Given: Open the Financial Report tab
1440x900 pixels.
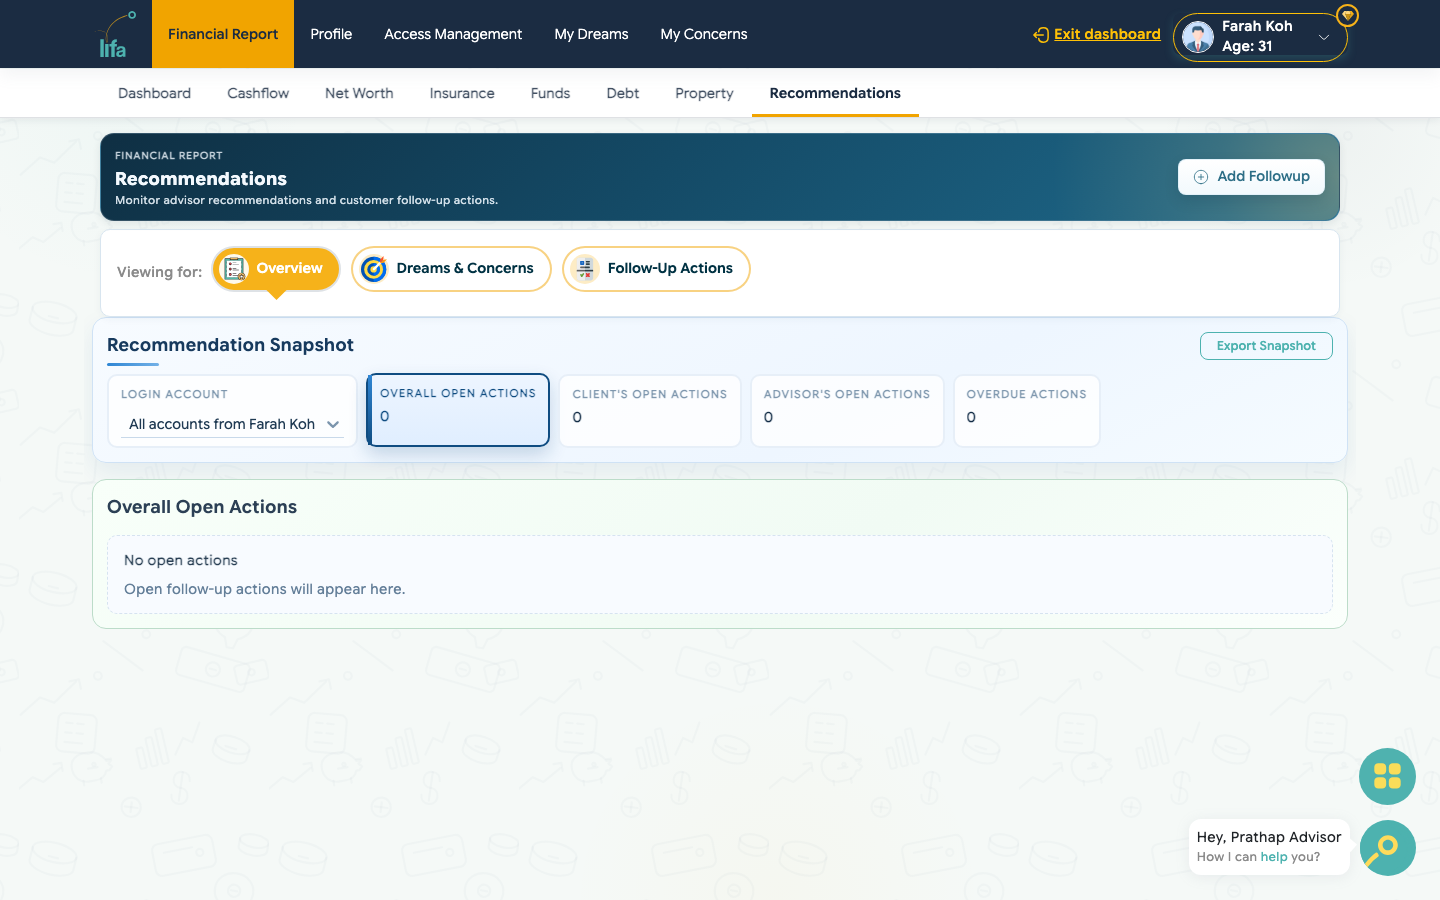Looking at the screenshot, I should [223, 34].
